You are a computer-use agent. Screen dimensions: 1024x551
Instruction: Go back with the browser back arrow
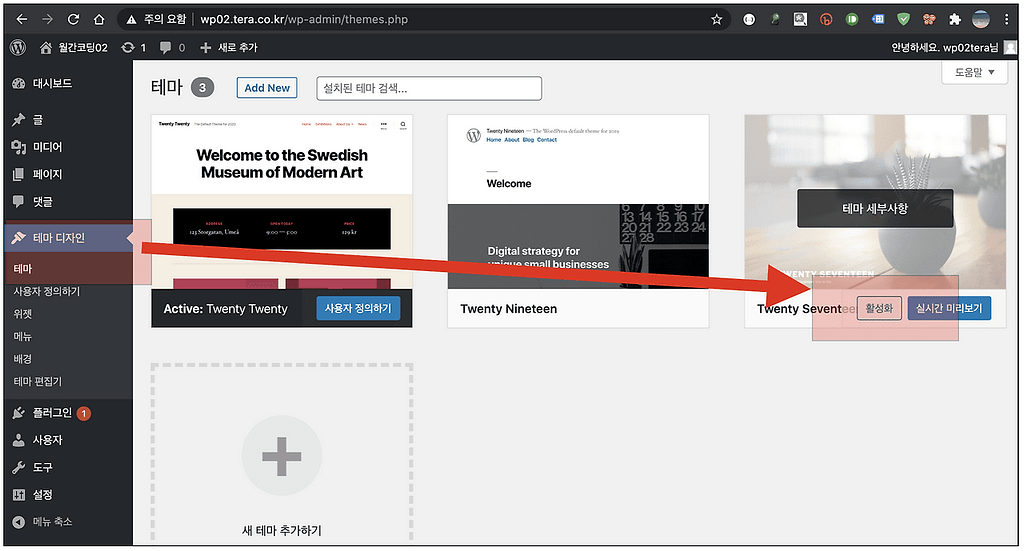click(22, 19)
